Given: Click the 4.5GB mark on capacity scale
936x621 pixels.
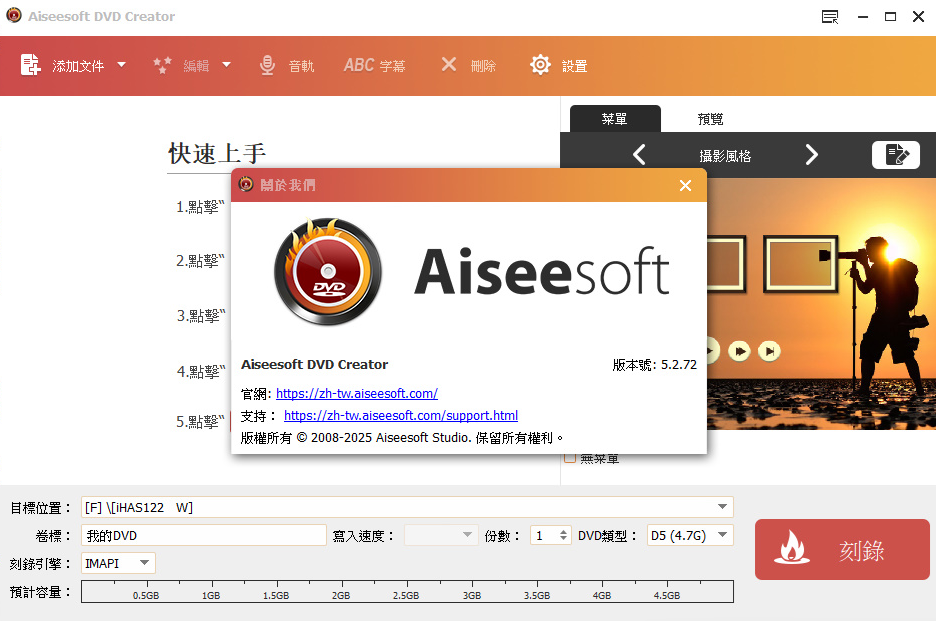Looking at the screenshot, I should [667, 595].
